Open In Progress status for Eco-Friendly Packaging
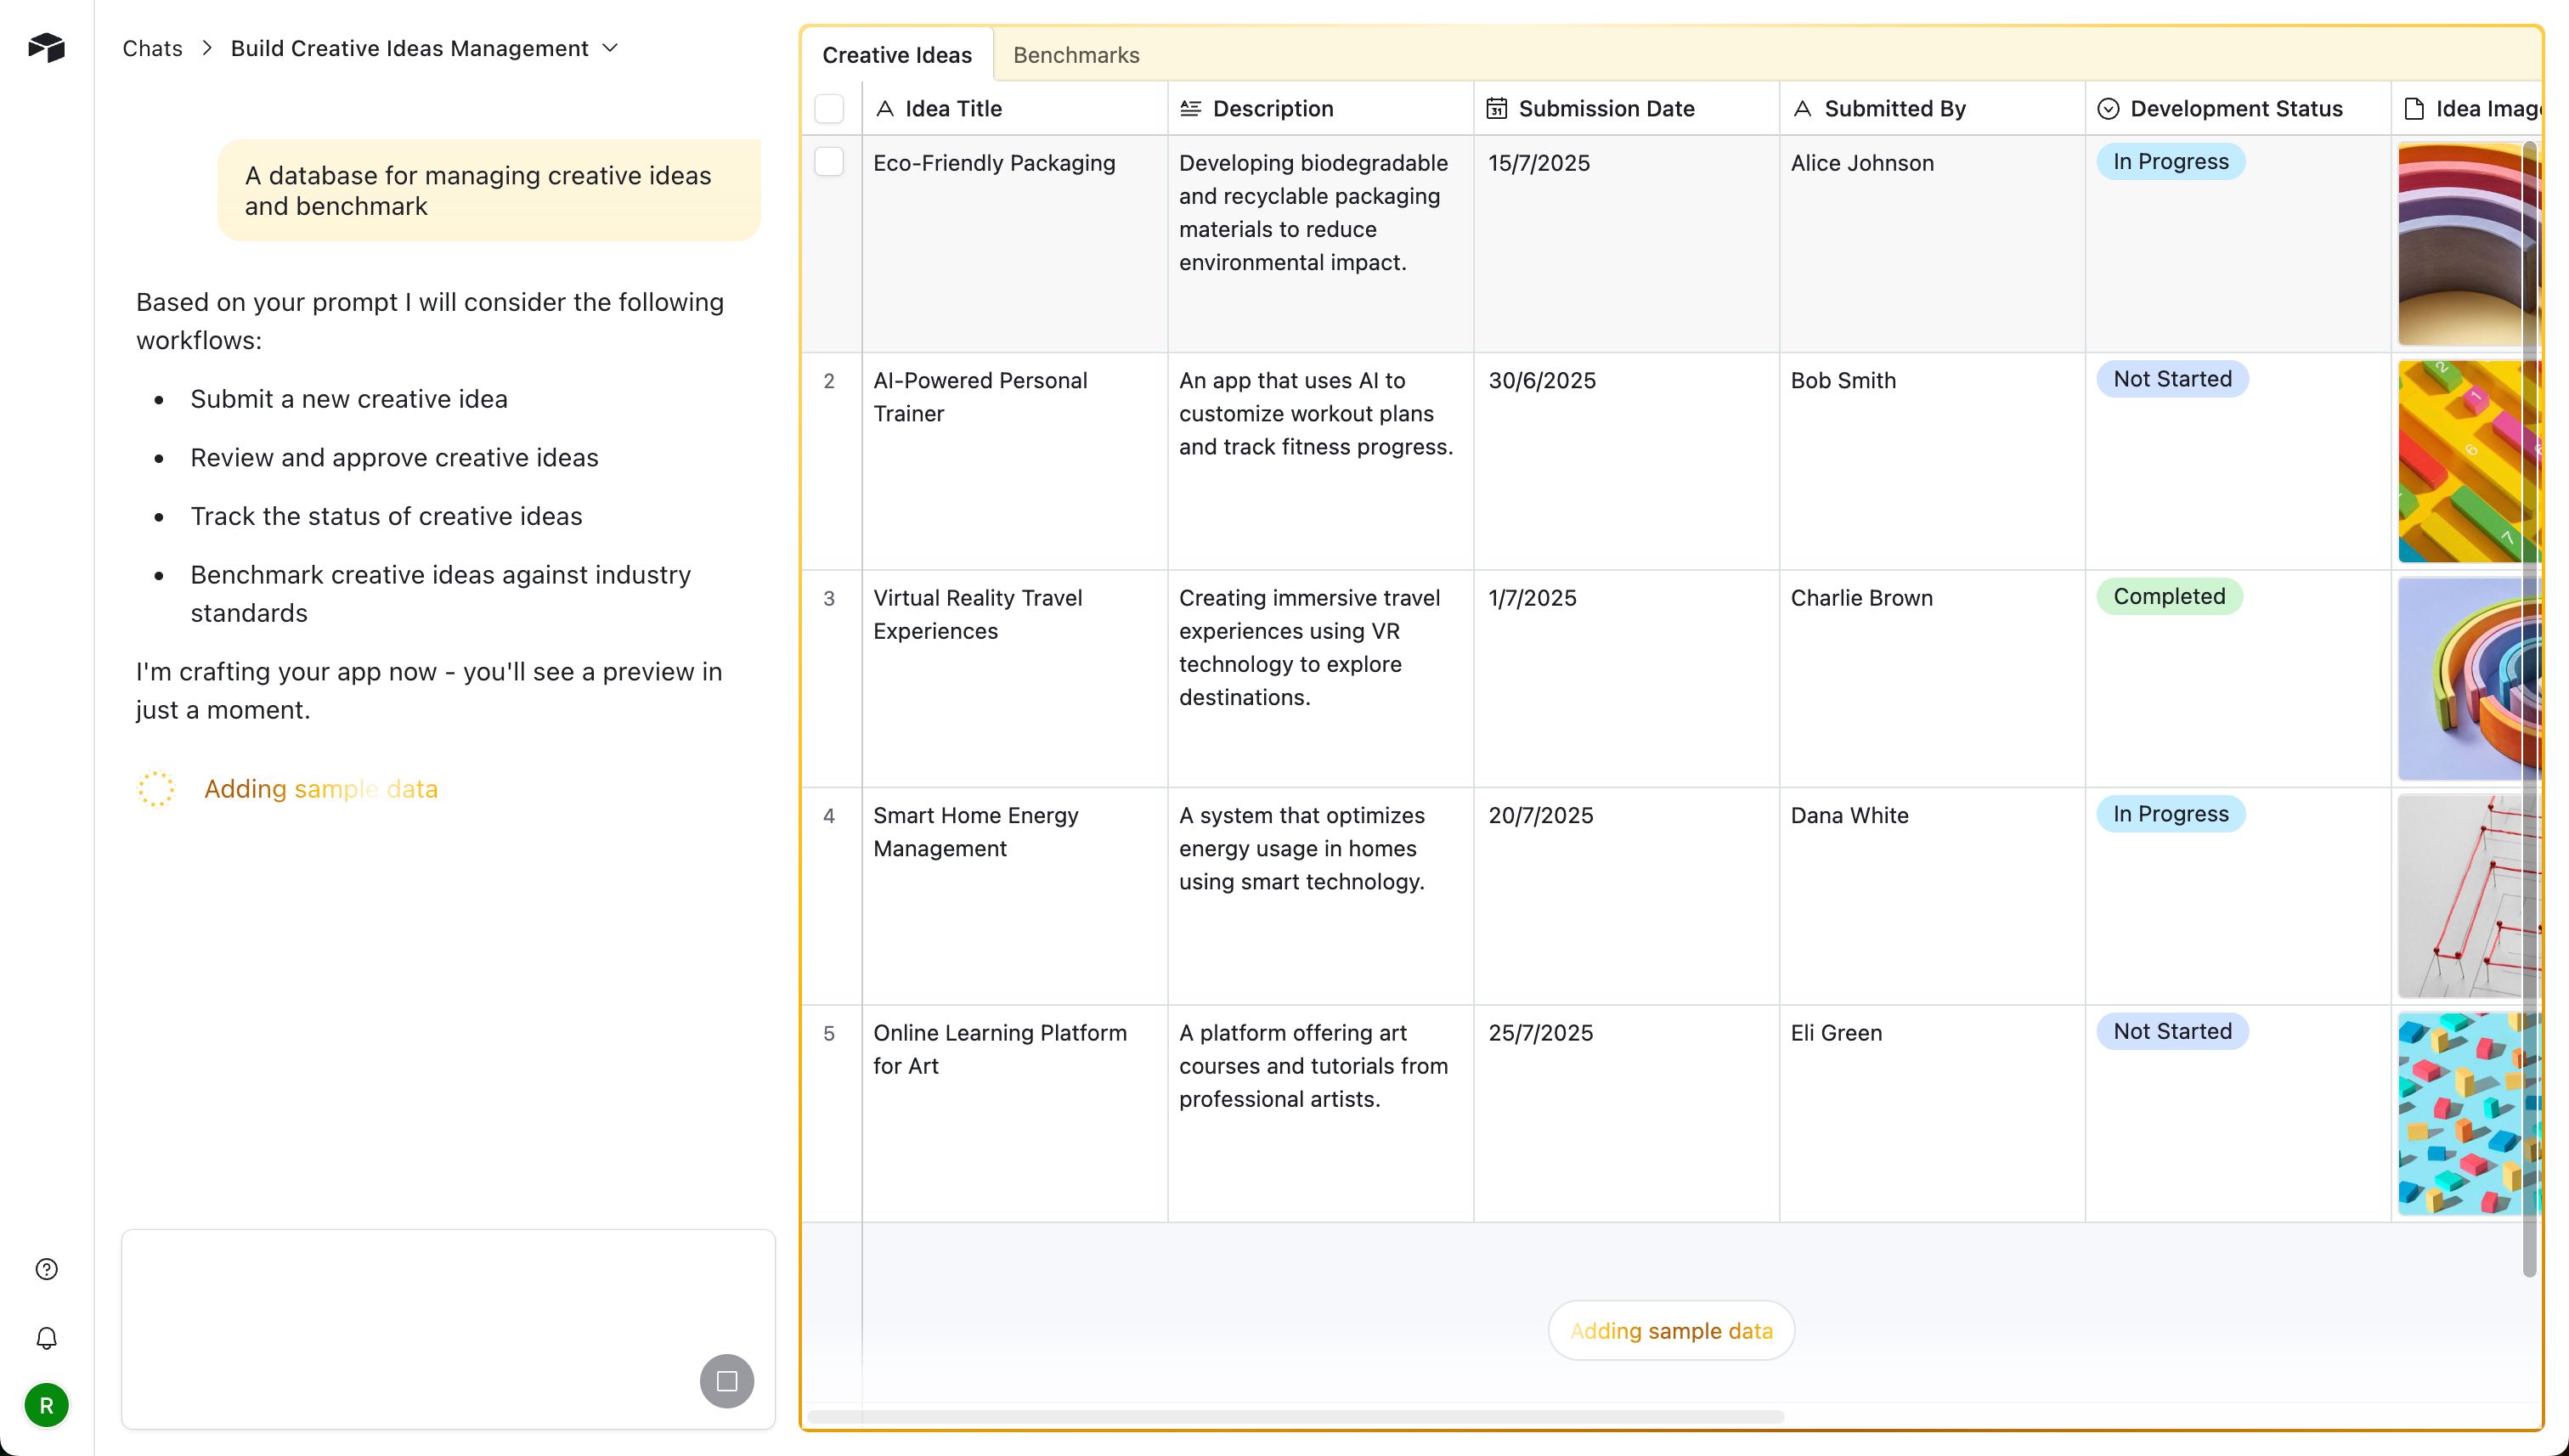This screenshot has height=1456, width=2569. click(2171, 162)
